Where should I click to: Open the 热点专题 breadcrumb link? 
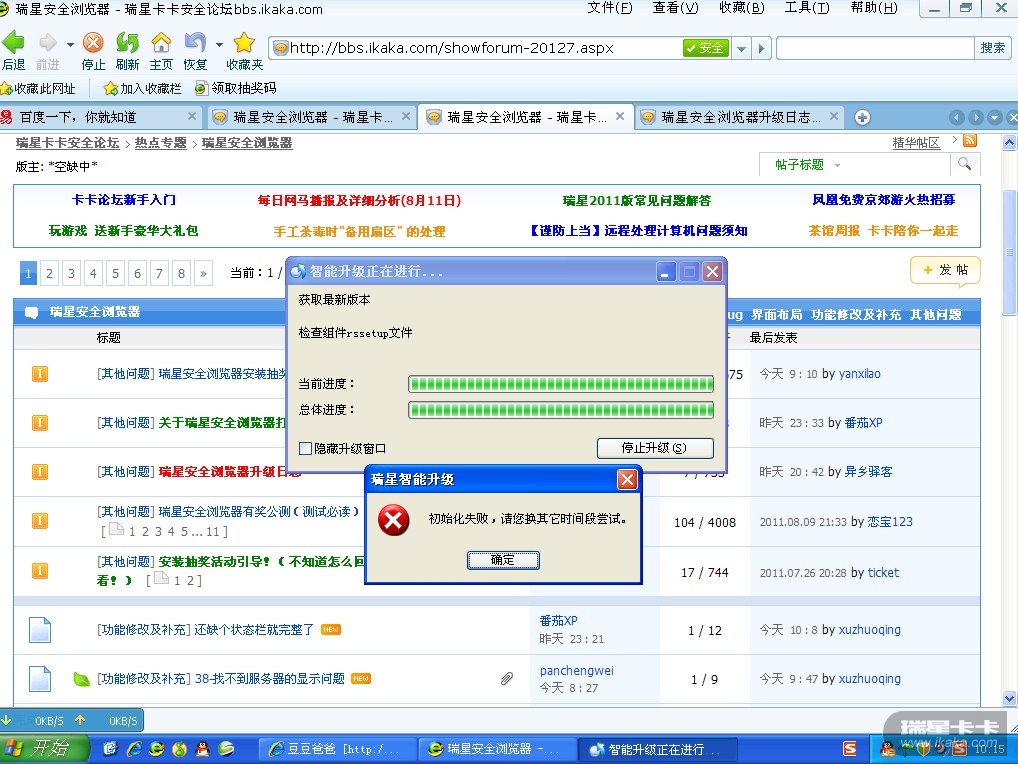tap(160, 143)
